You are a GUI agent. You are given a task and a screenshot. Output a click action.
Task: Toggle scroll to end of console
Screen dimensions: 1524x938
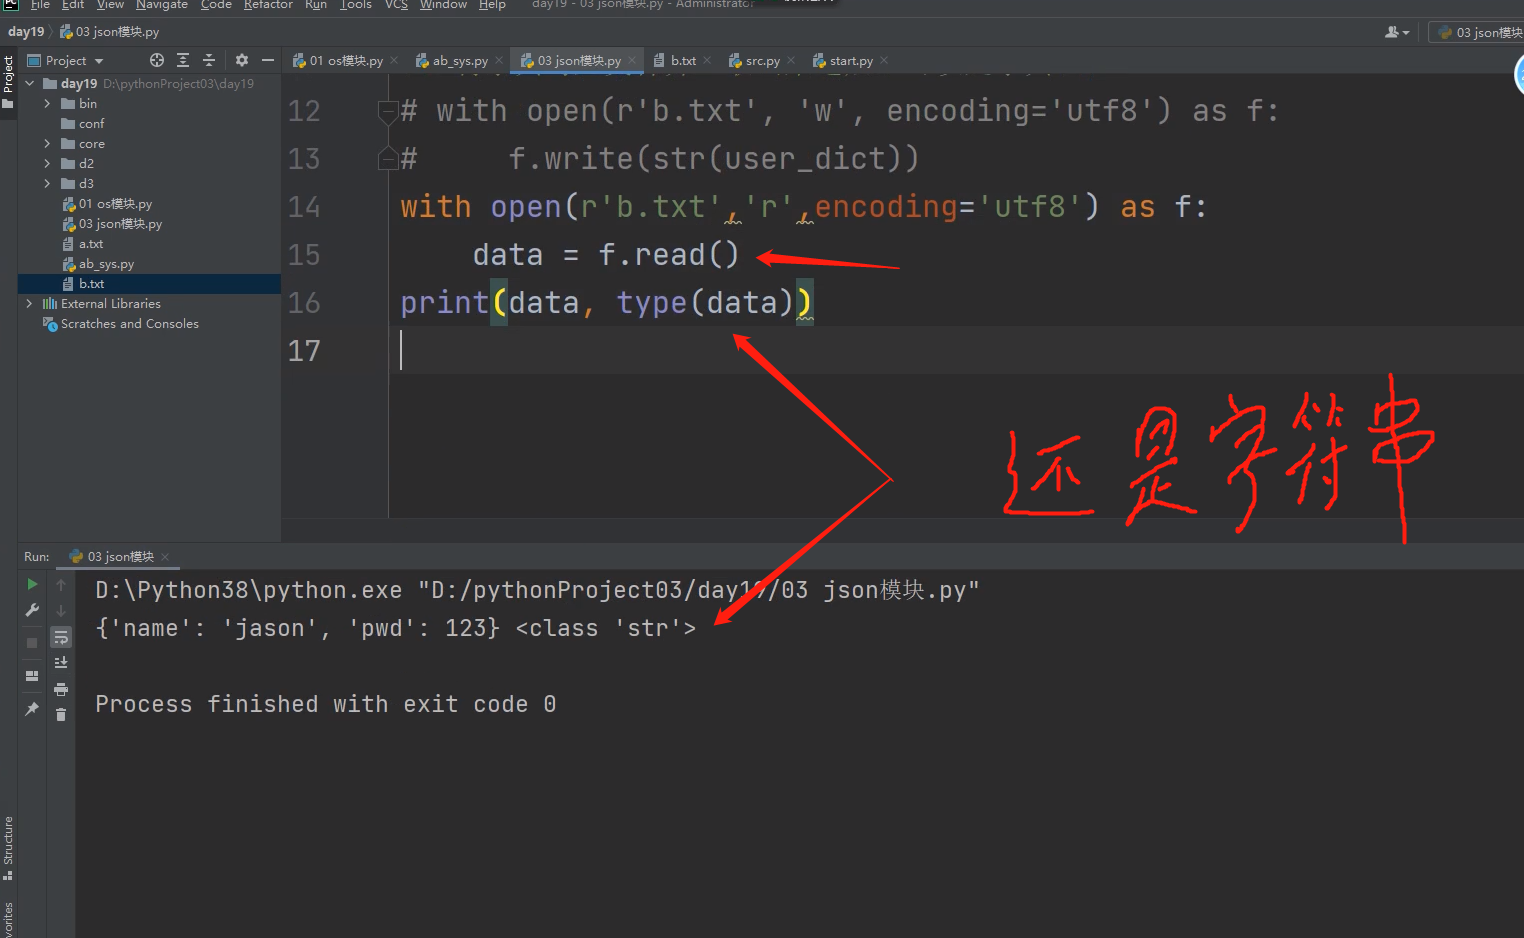point(61,662)
